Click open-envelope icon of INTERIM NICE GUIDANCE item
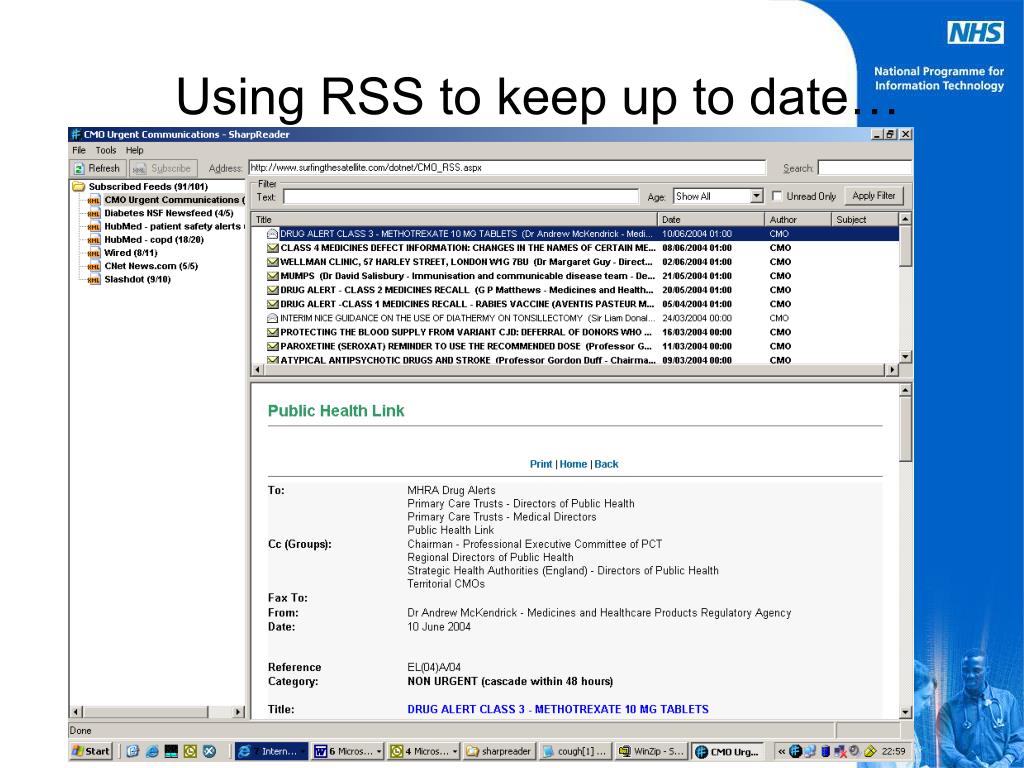The width and height of the screenshot is (1024, 768). pos(272,318)
